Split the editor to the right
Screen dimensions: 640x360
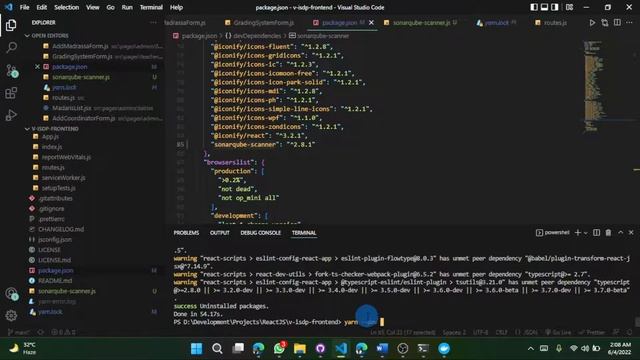coord(617,23)
